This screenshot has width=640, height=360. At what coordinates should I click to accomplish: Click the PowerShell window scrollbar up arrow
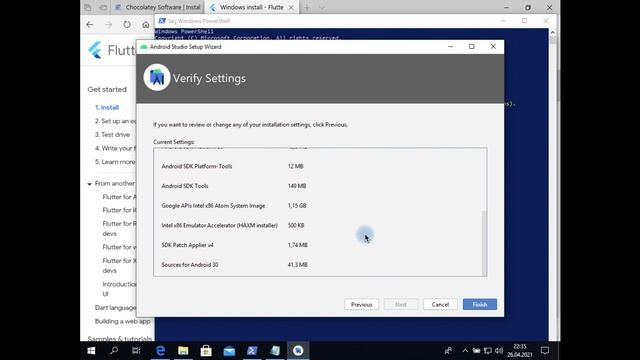point(553,32)
